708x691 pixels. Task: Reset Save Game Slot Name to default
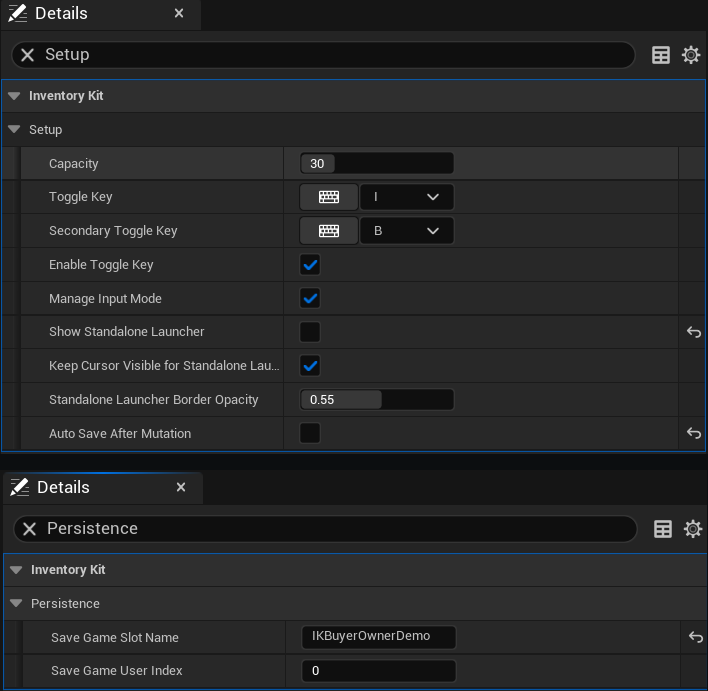click(695, 637)
